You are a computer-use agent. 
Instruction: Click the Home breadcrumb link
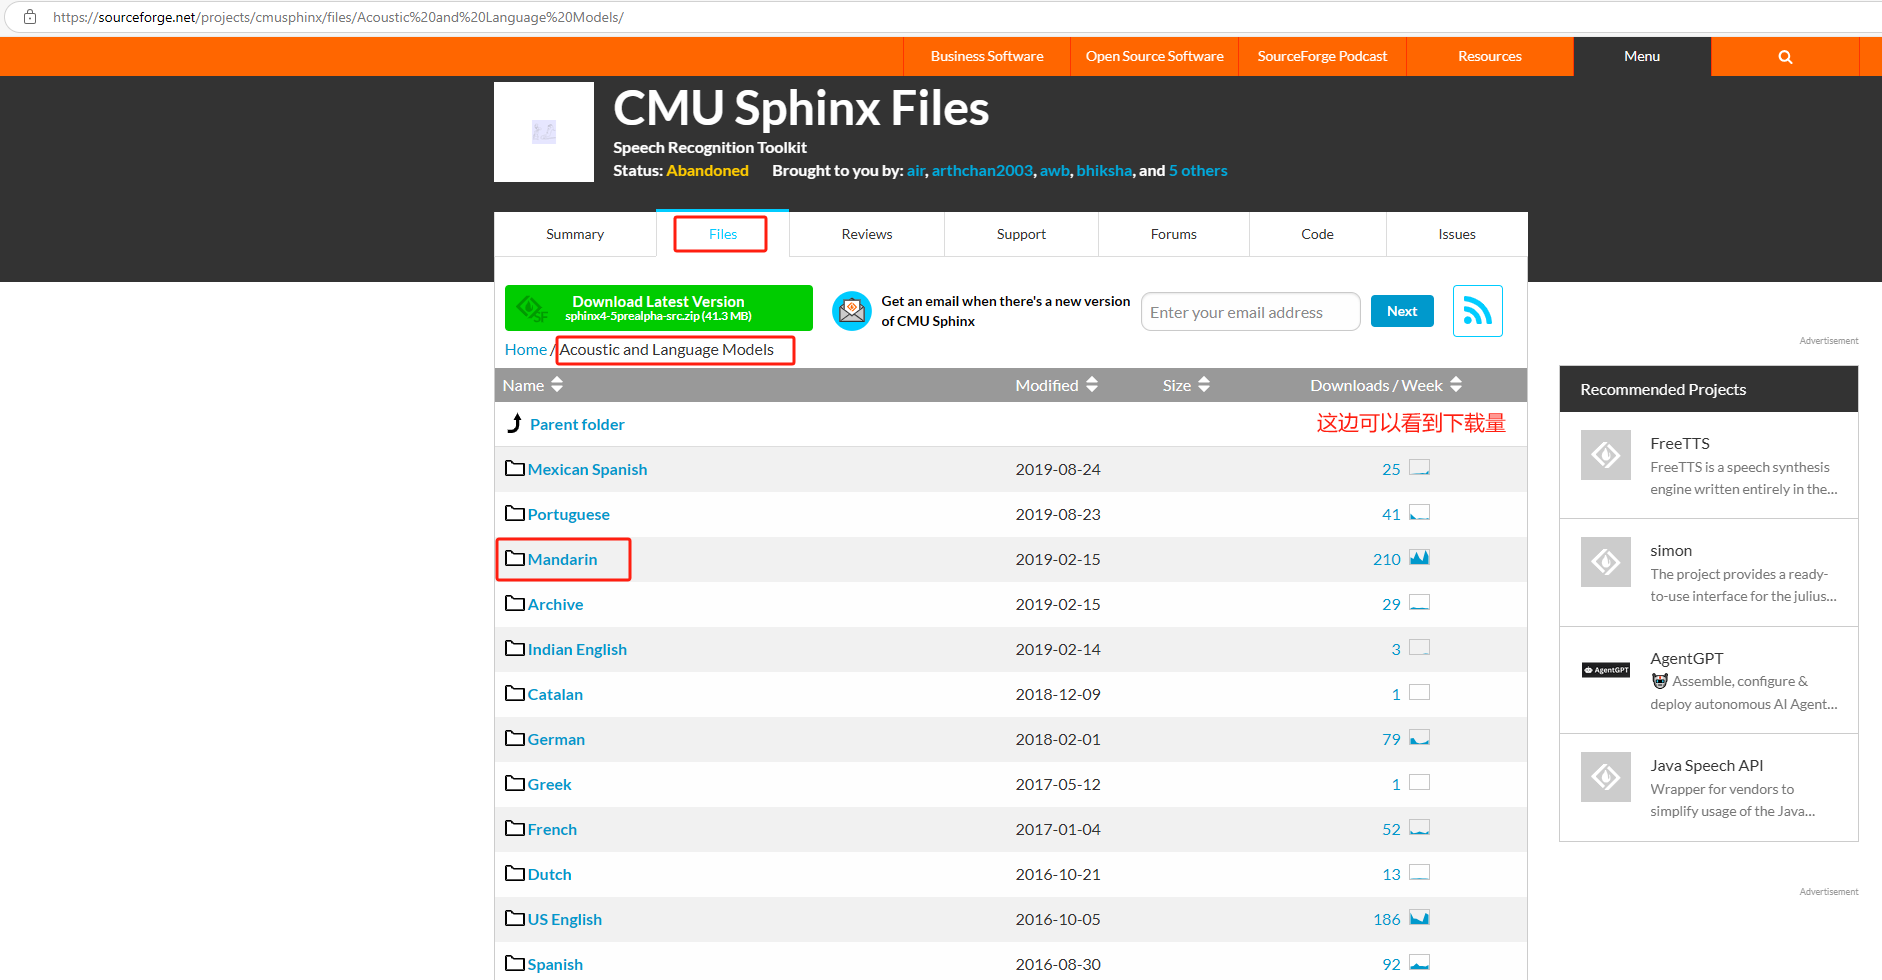point(526,349)
